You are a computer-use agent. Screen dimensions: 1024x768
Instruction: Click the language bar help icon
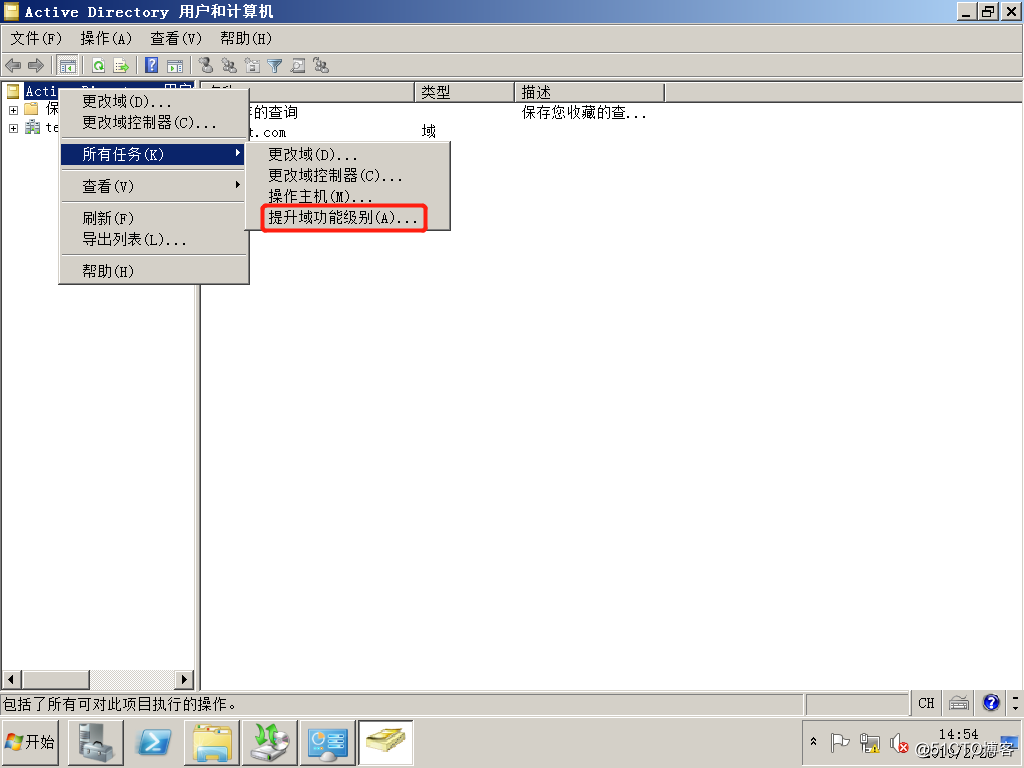(991, 703)
